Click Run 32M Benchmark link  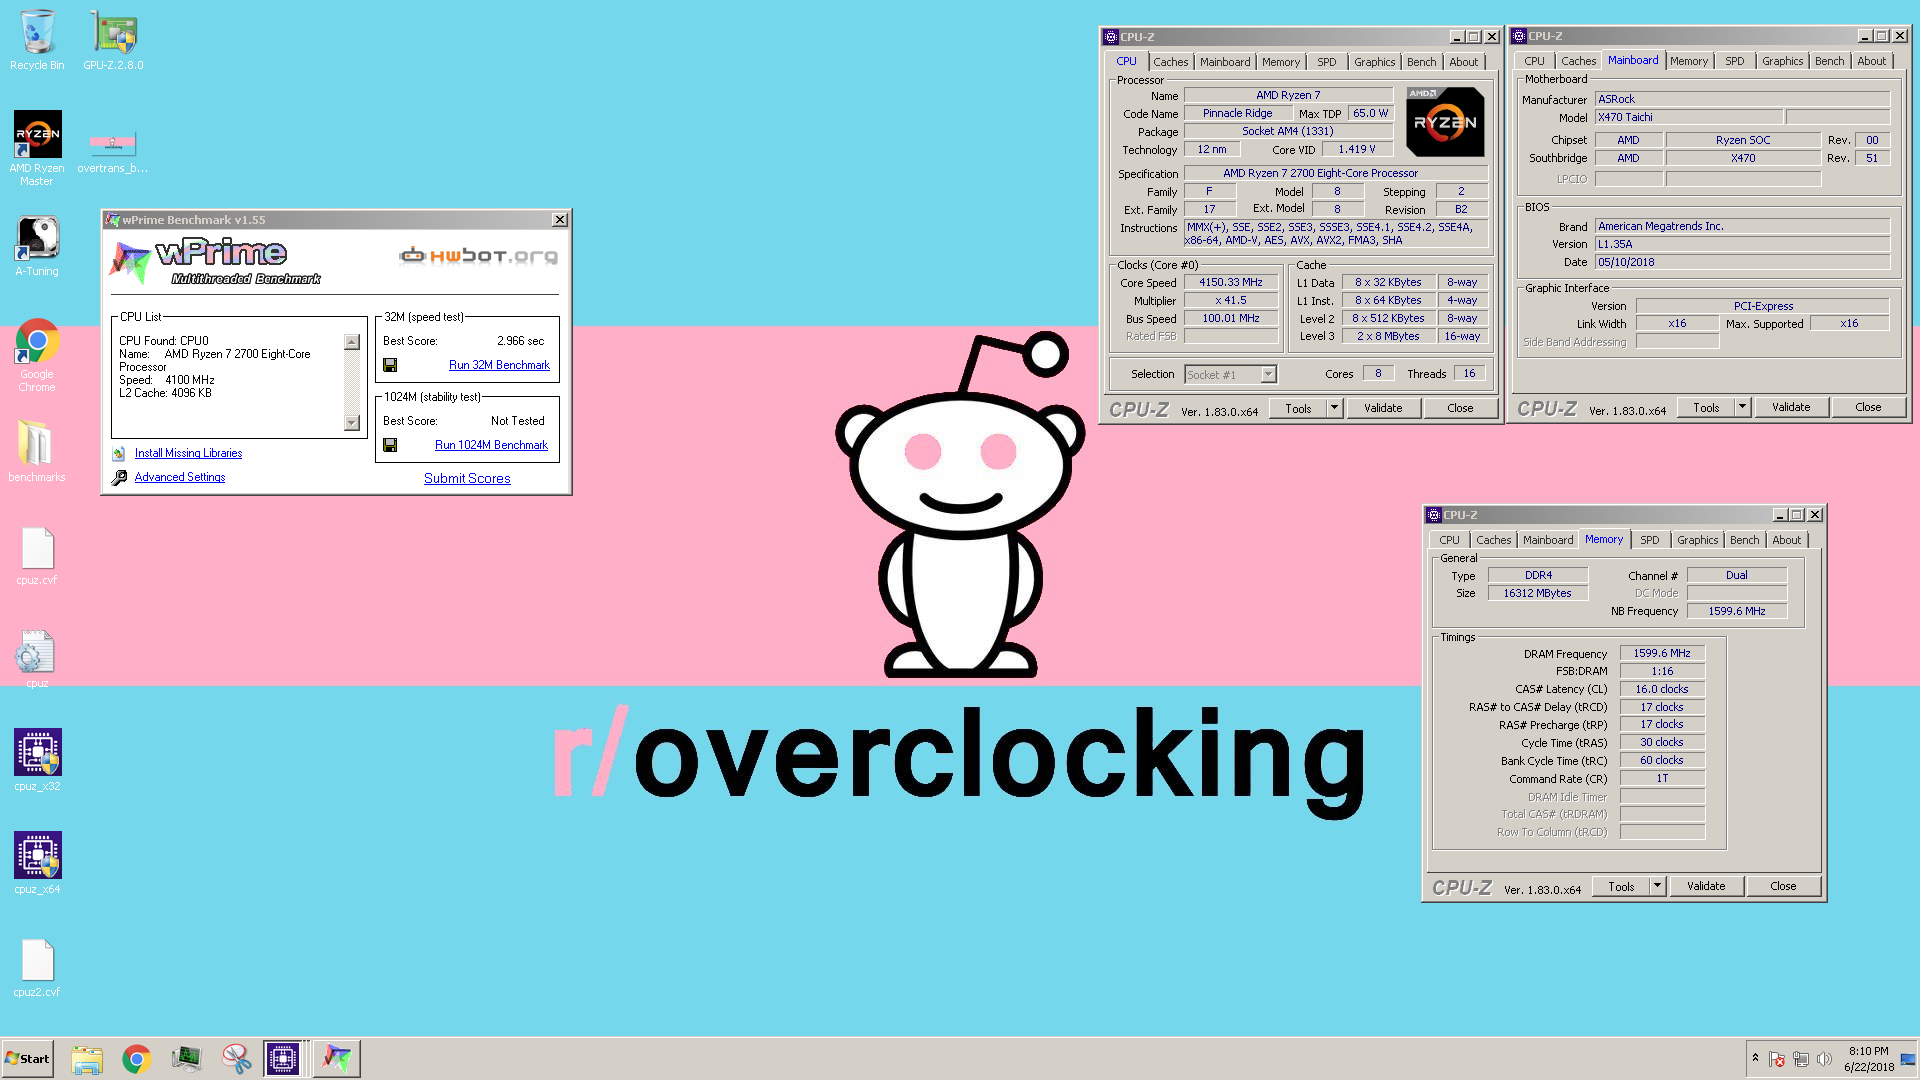coord(499,365)
